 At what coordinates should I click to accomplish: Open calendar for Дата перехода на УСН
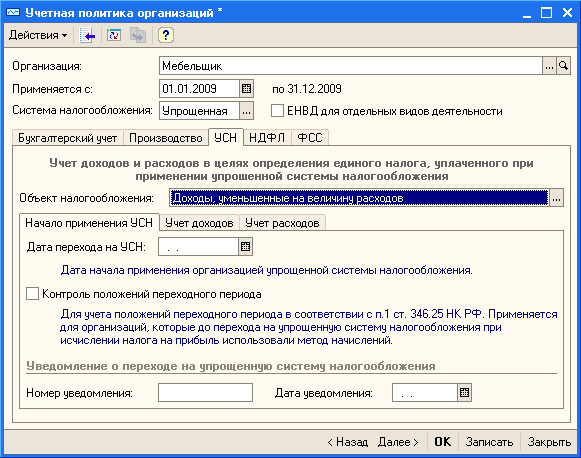point(245,246)
